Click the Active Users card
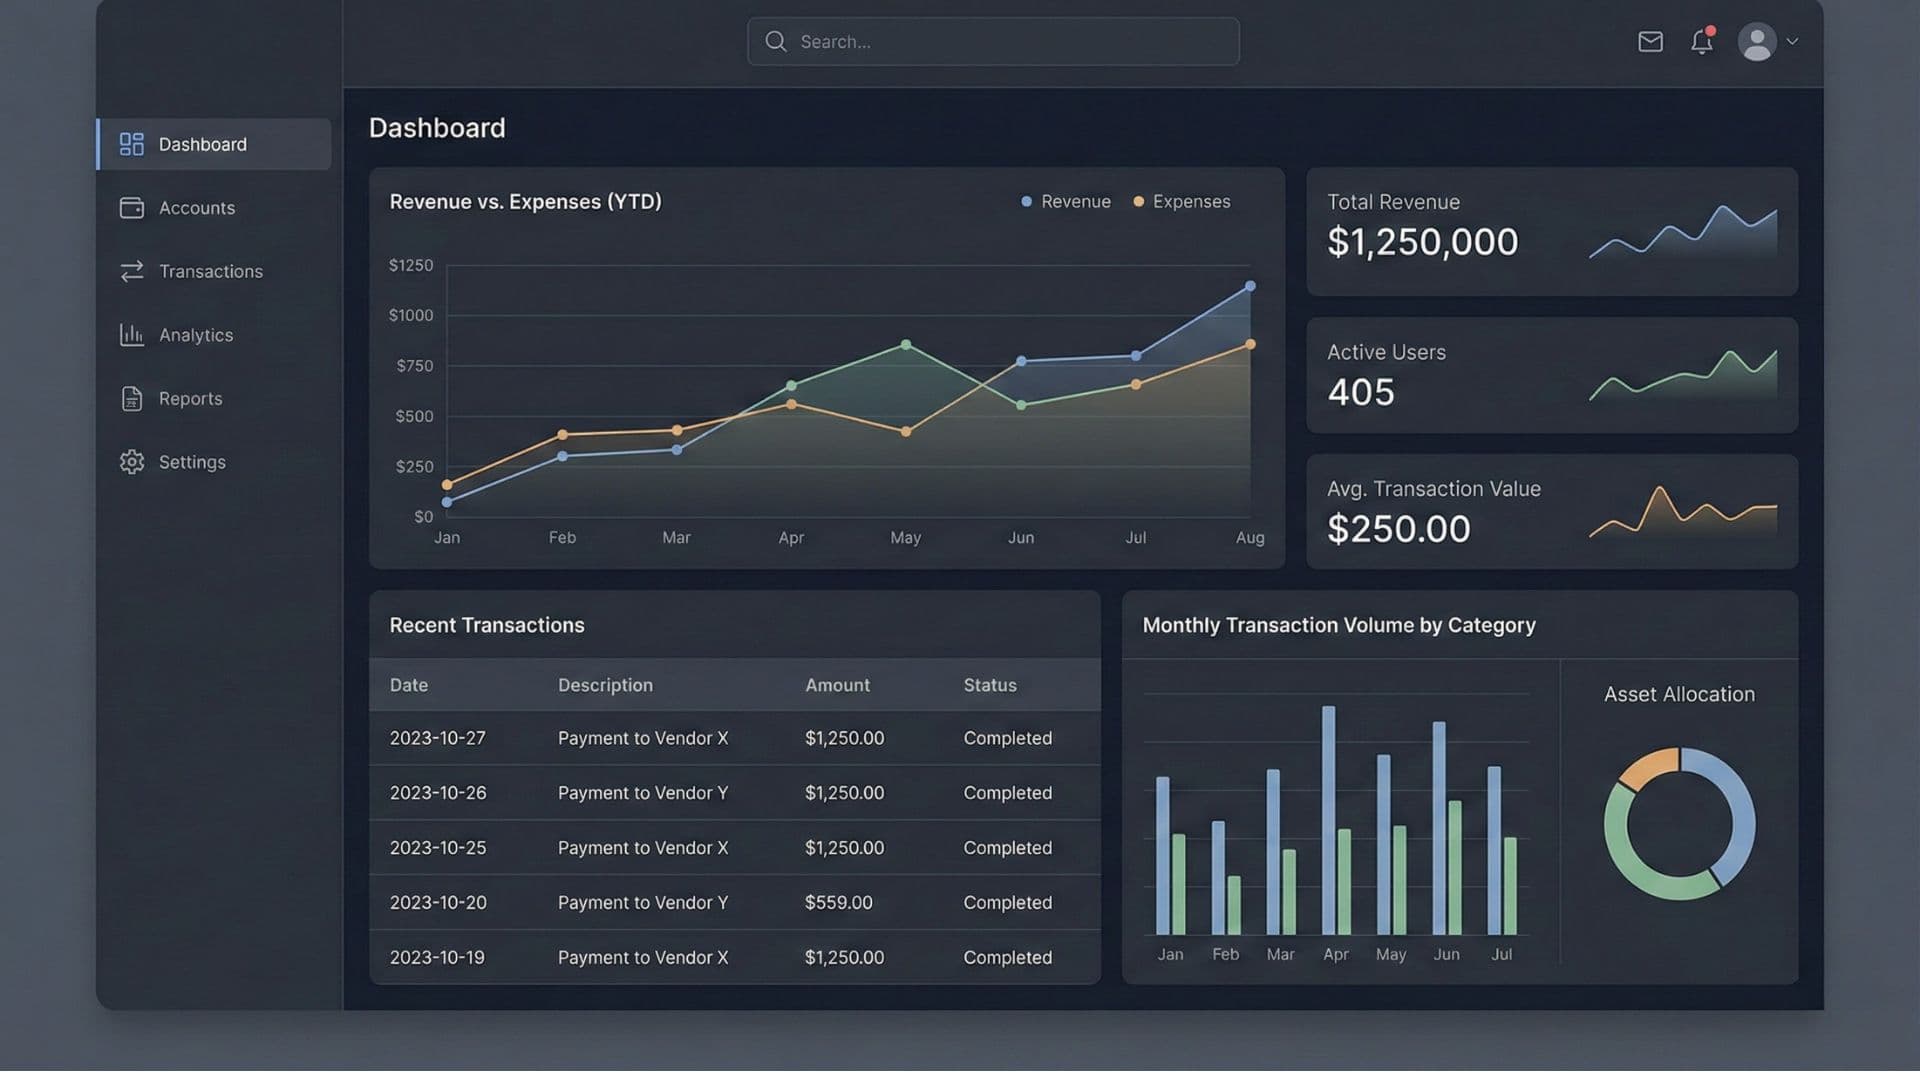Screen dimensions: 1920x1080 pos(1551,375)
